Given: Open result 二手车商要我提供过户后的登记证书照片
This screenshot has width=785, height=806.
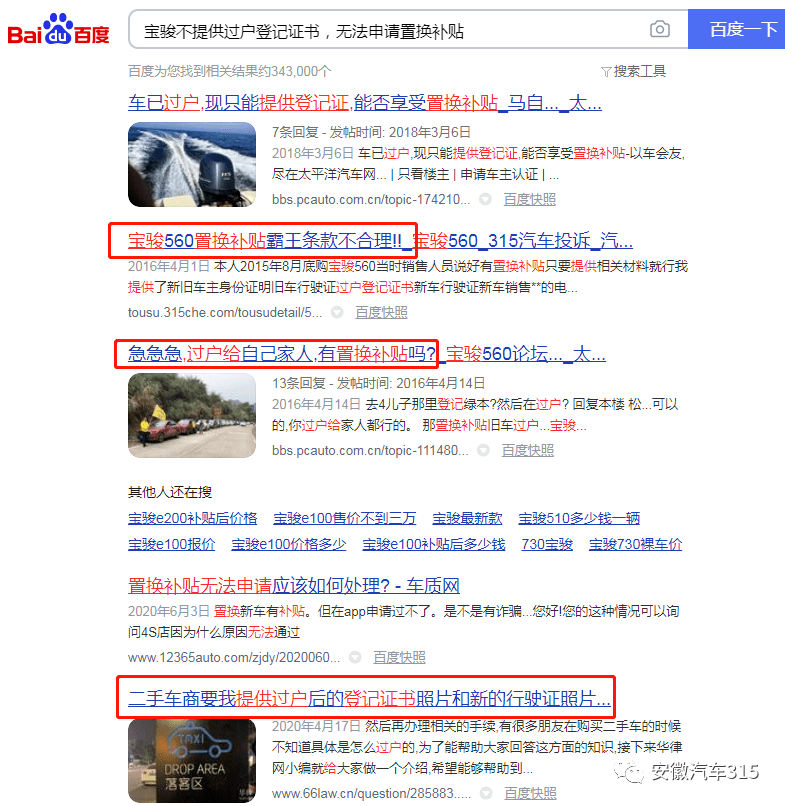Looking at the screenshot, I should [x=369, y=698].
